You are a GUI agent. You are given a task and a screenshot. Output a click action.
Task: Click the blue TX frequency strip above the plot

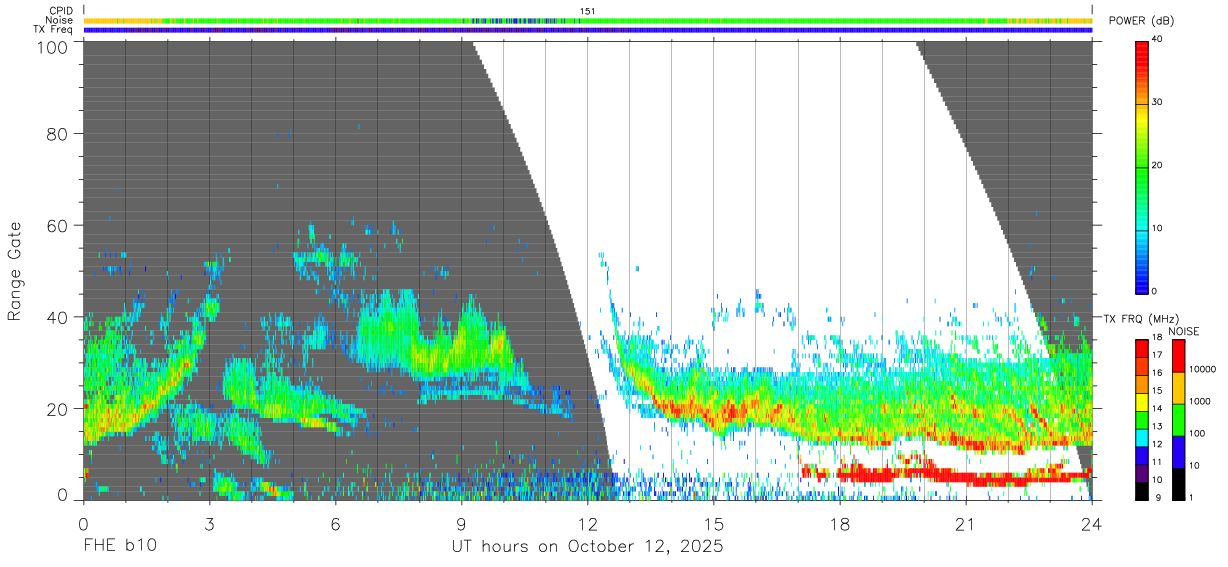coord(587,30)
